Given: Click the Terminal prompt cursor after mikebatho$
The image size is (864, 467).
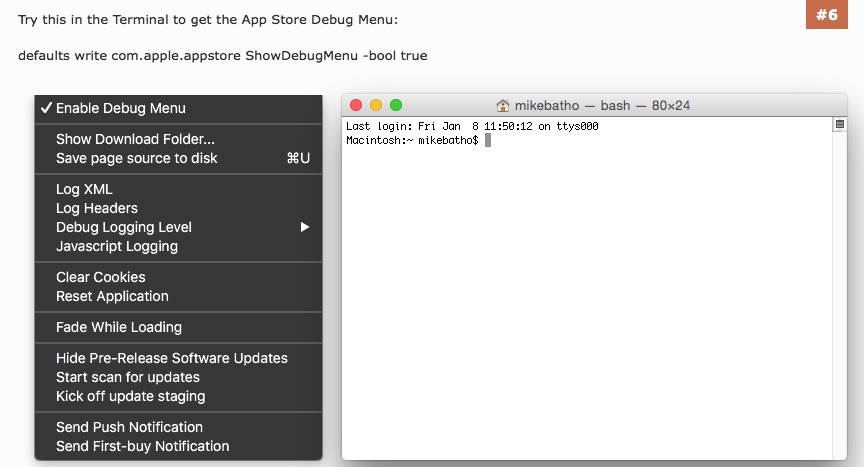Looking at the screenshot, I should coord(488,140).
